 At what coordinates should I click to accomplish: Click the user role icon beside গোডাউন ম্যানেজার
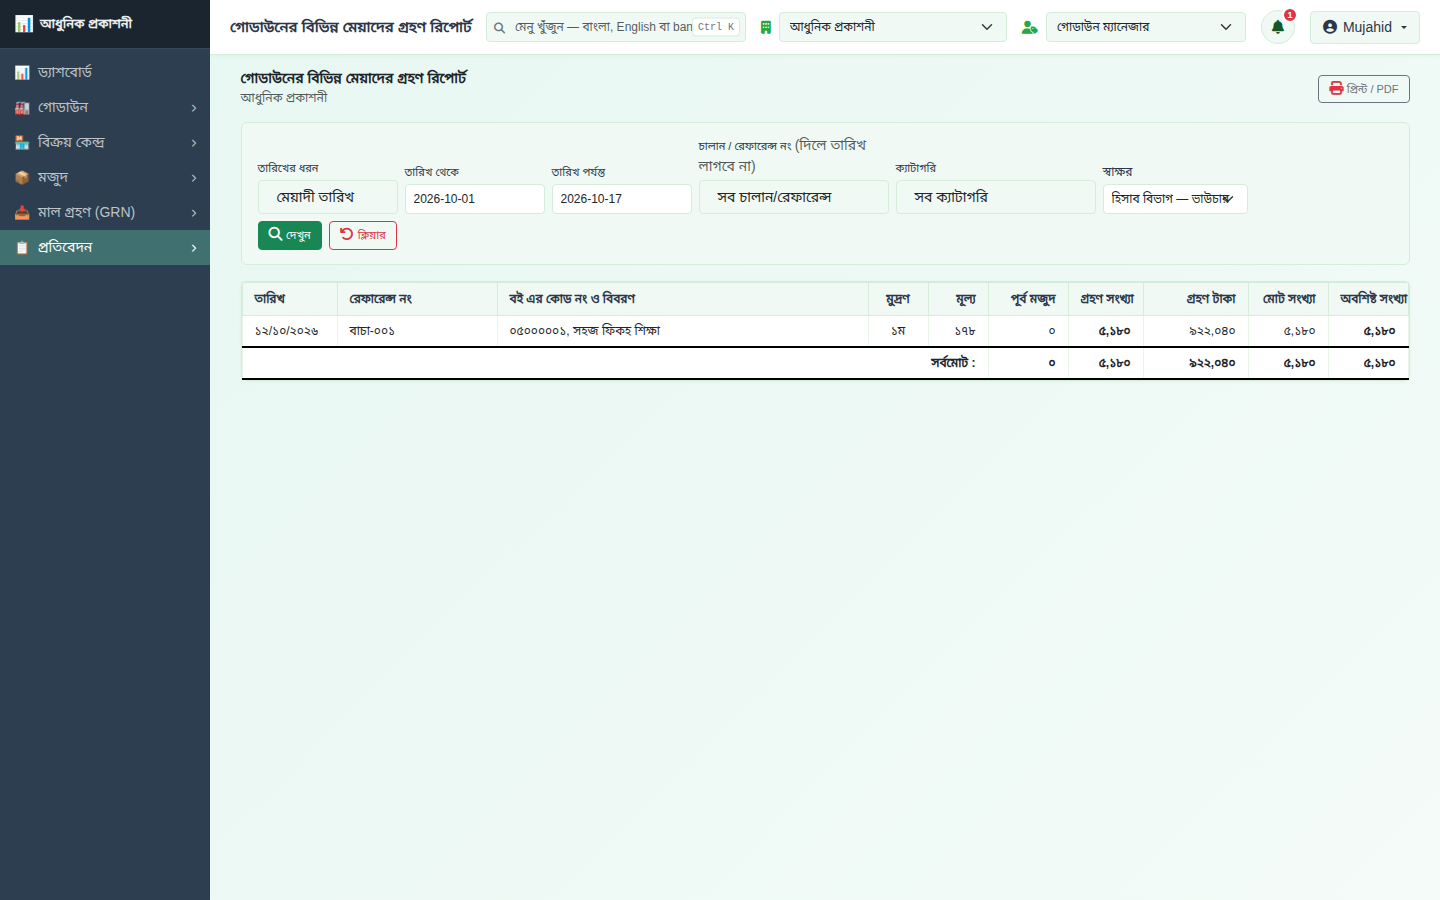1029,27
